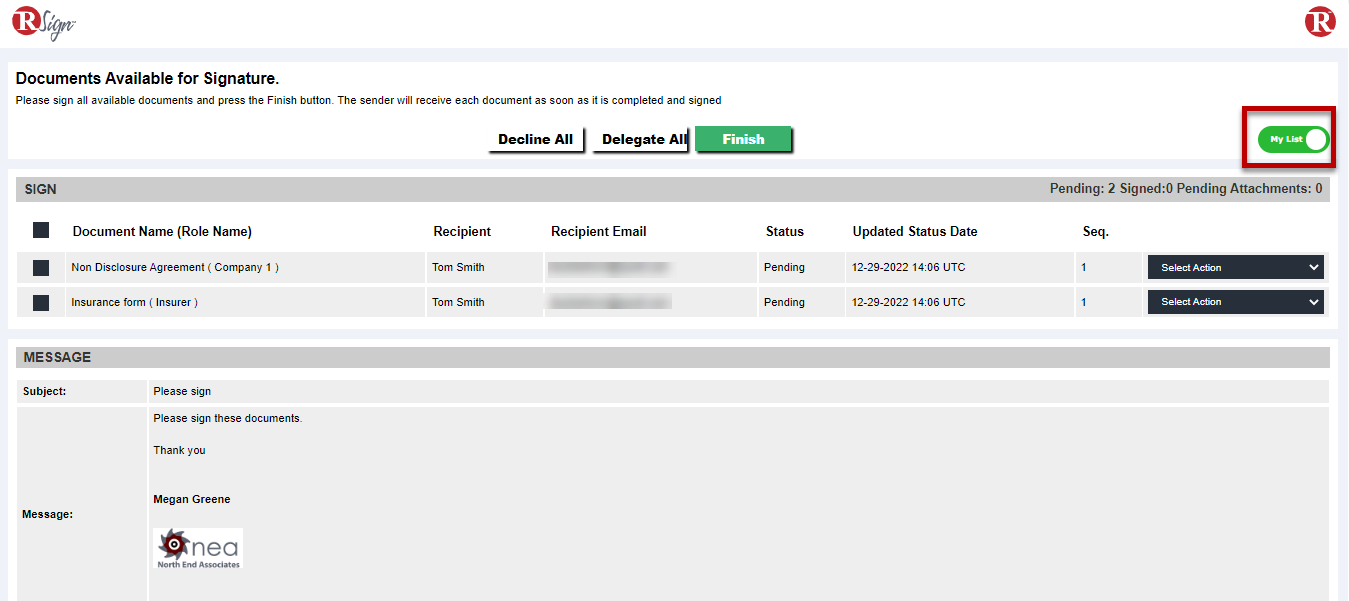Toggle the My List switch
This screenshot has width=1349, height=601.
click(1292, 140)
